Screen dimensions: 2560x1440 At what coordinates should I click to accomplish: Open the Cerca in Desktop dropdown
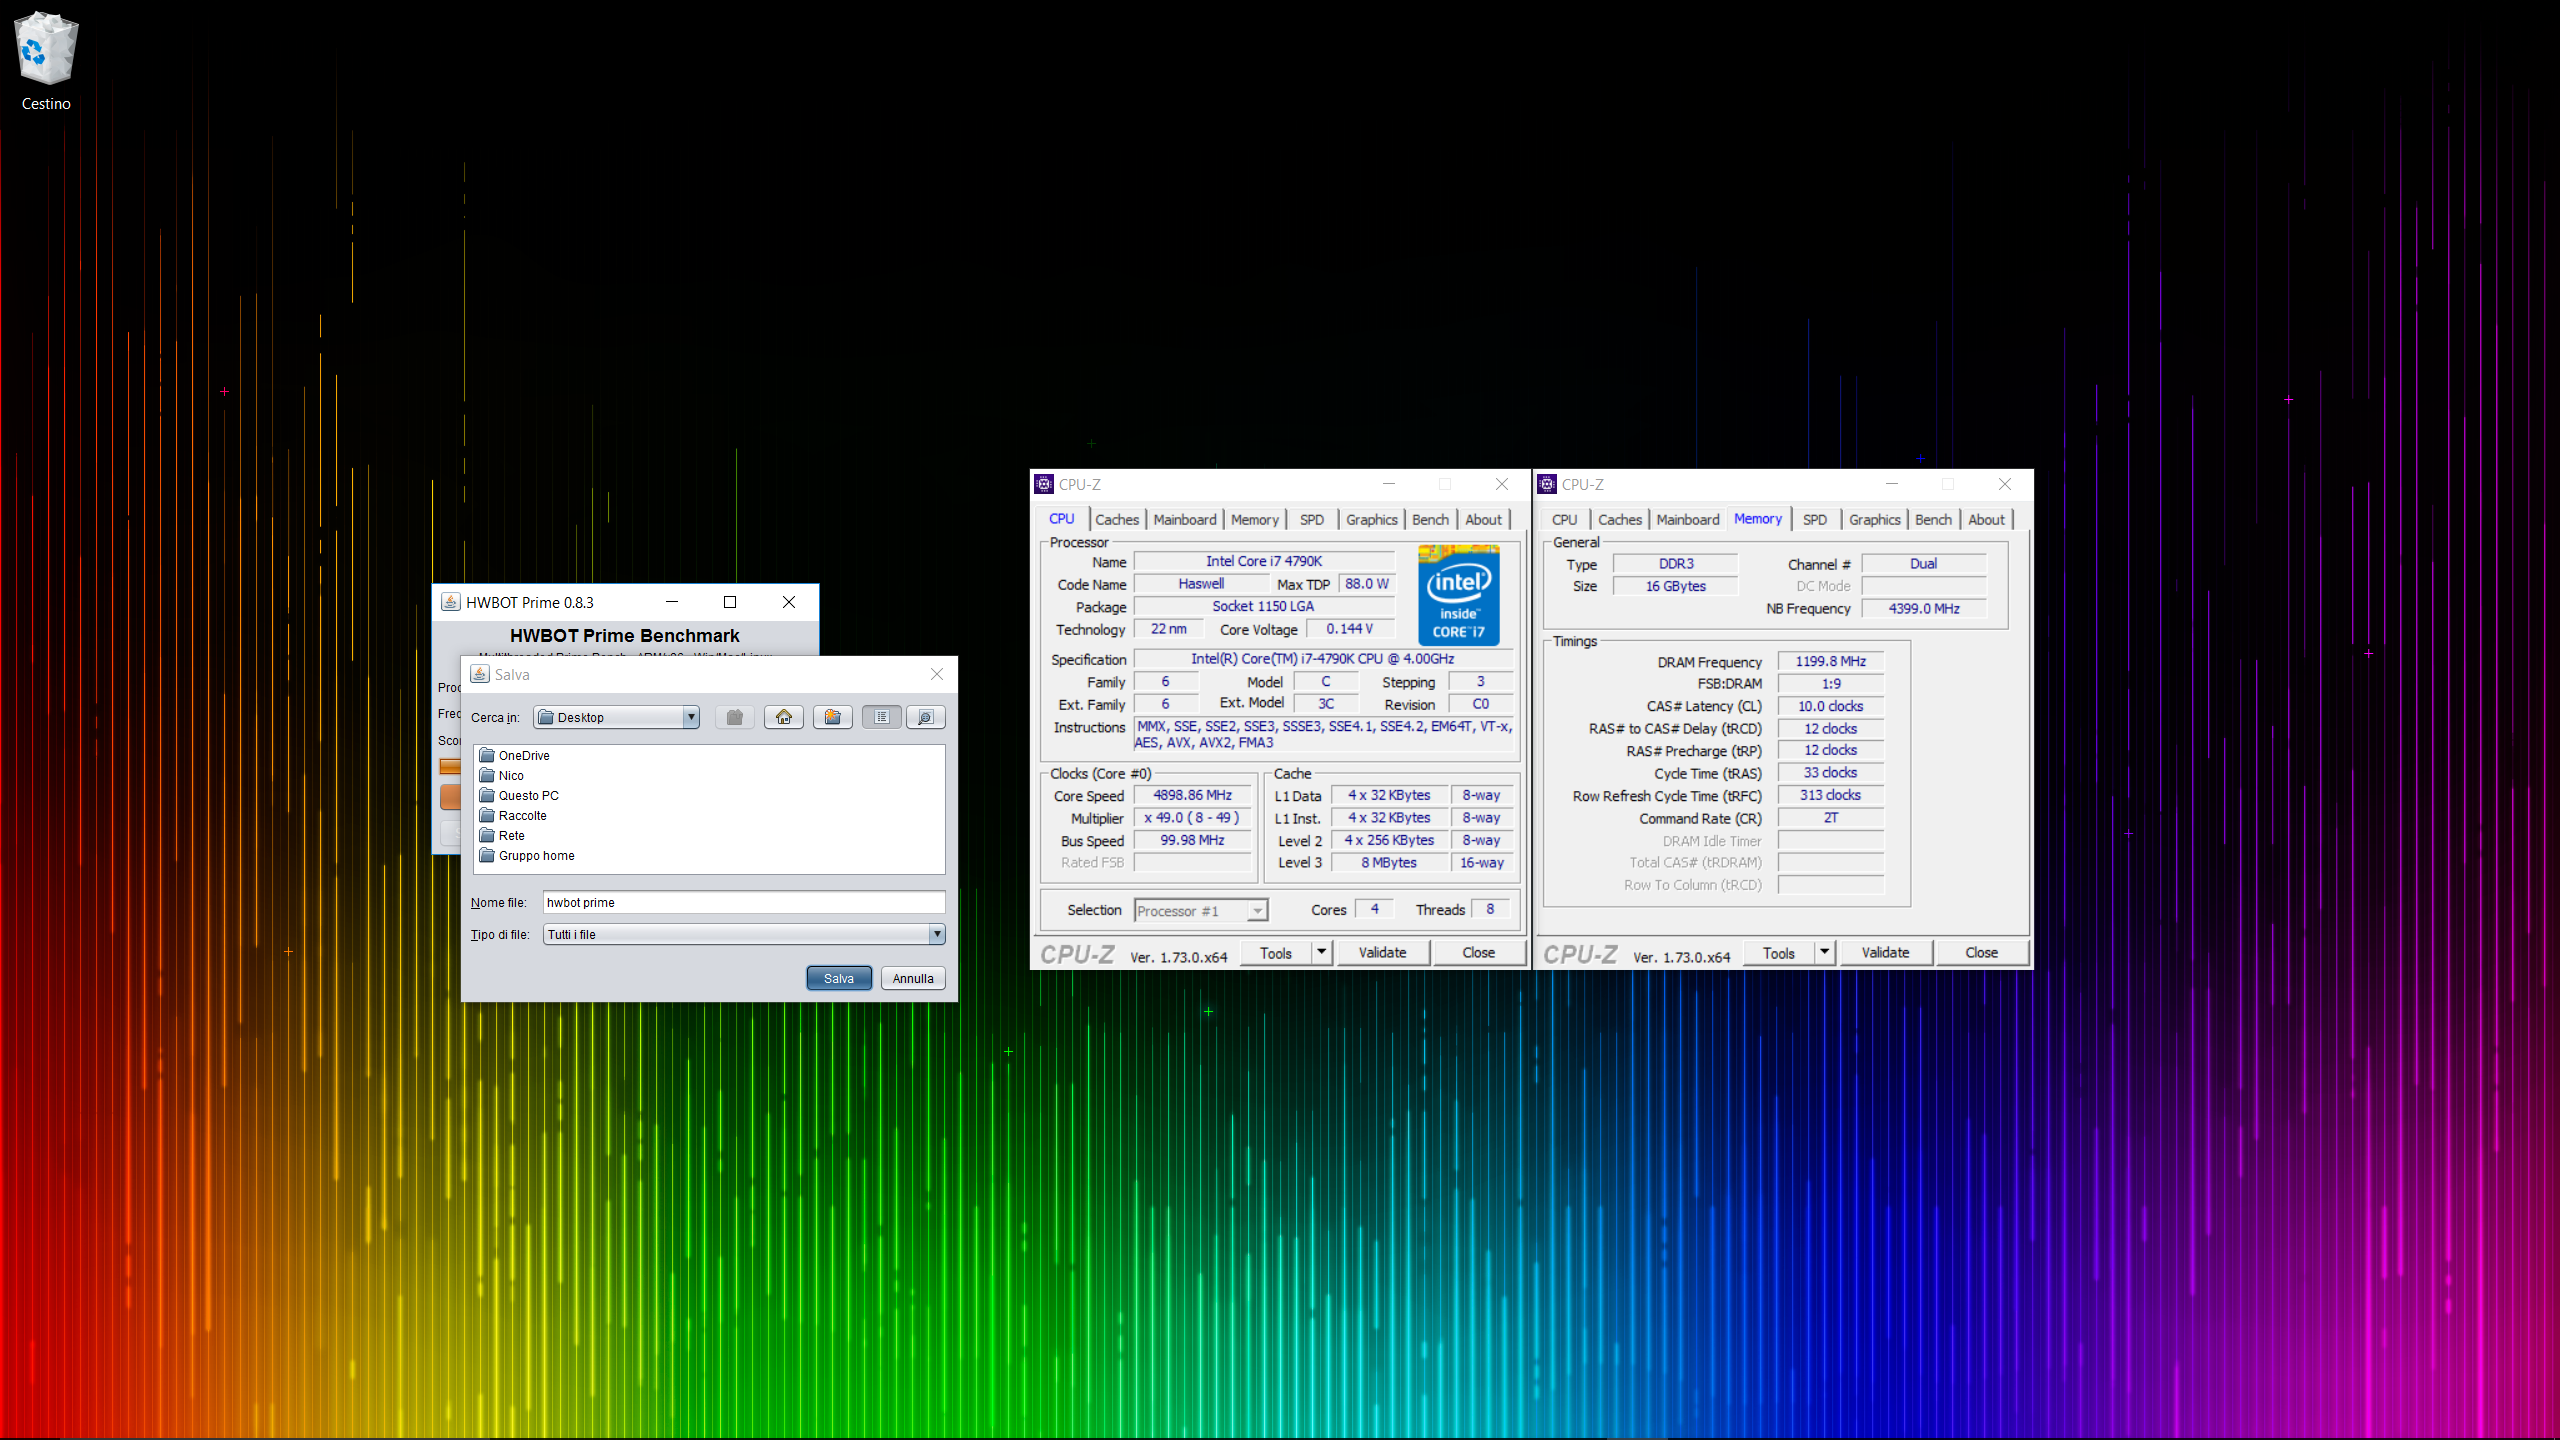pos(617,717)
